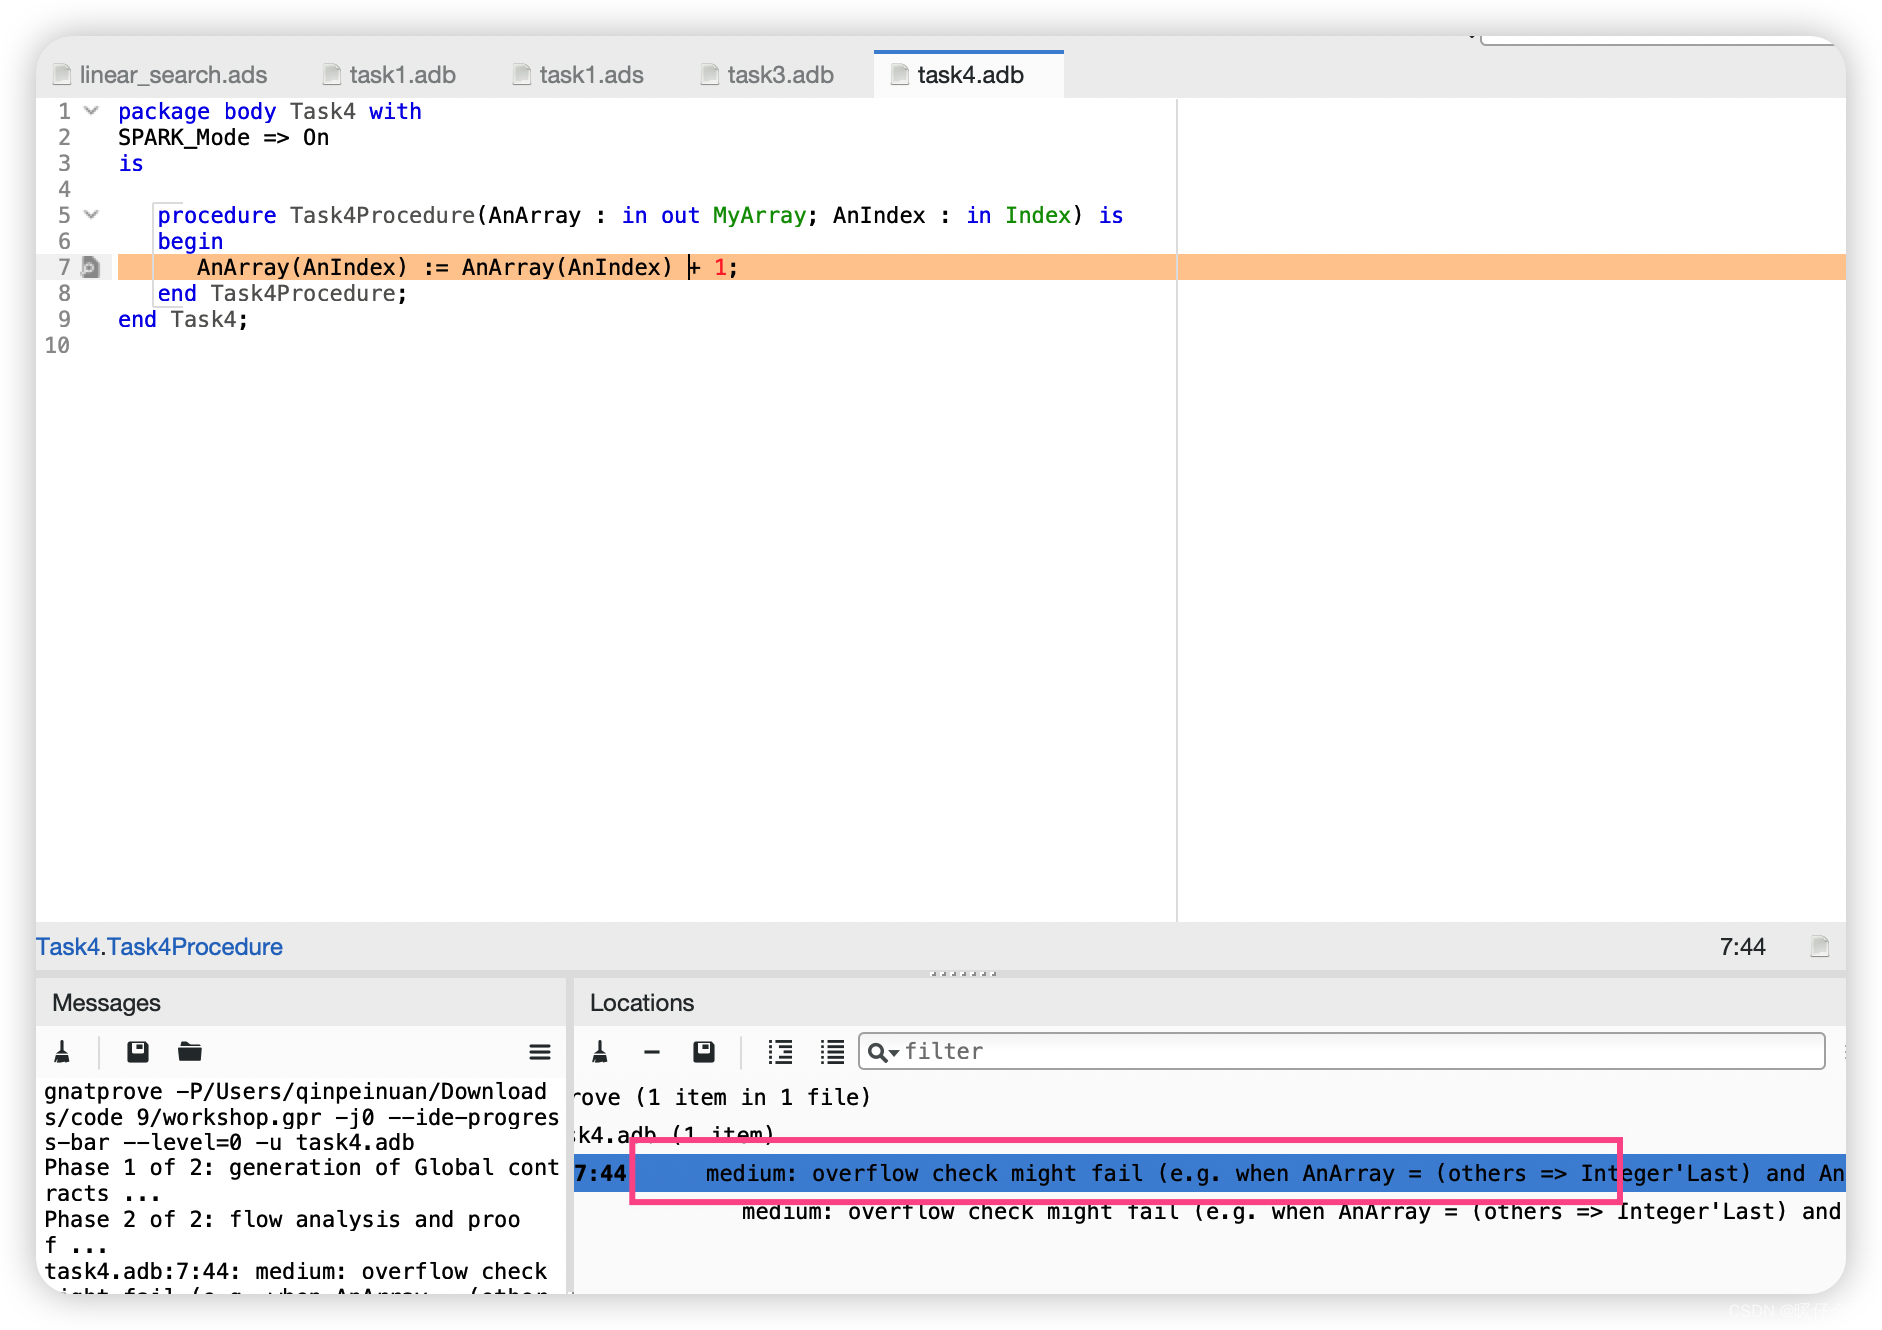Screen dimensions: 1882x1330
Task: Click the 7:44 cursor position indicator
Action: pyautogui.click(x=1742, y=946)
